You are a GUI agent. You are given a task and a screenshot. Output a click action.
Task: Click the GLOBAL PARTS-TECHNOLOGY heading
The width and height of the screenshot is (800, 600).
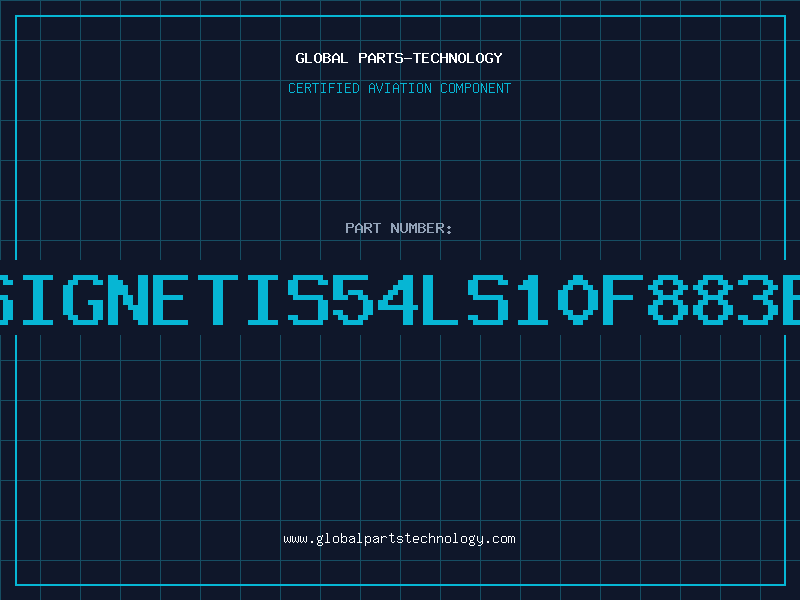399,58
